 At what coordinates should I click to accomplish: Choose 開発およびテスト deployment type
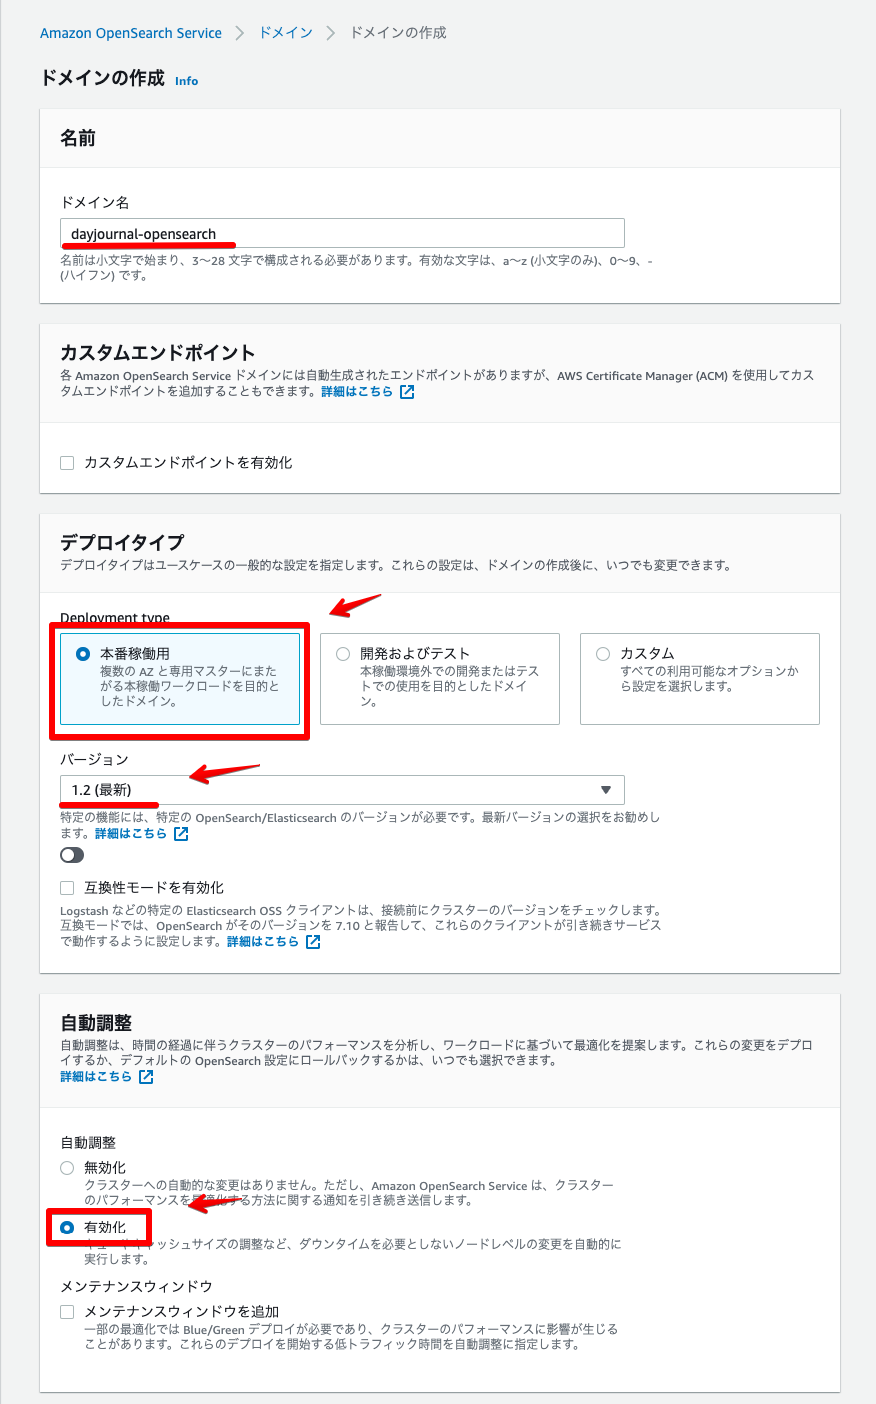tap(343, 655)
